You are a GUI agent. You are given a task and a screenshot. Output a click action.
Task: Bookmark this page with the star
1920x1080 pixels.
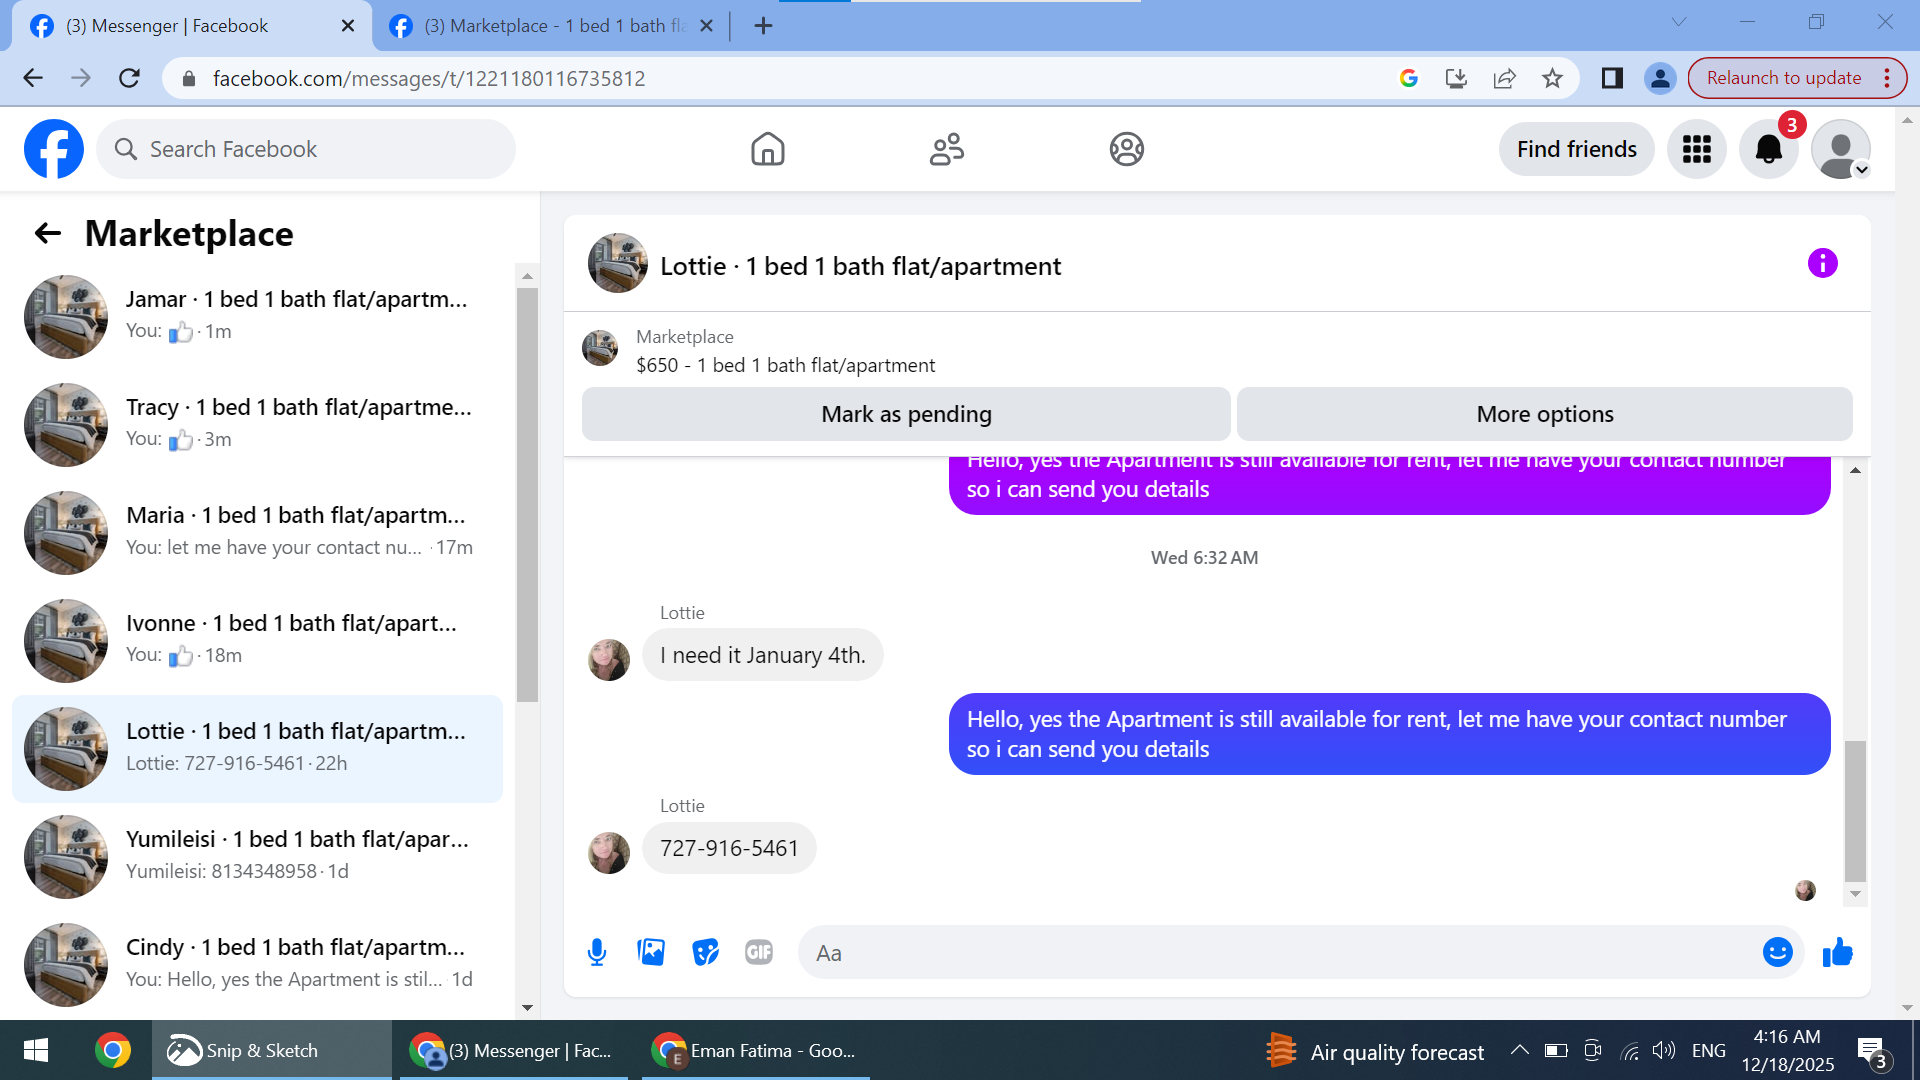click(1552, 78)
